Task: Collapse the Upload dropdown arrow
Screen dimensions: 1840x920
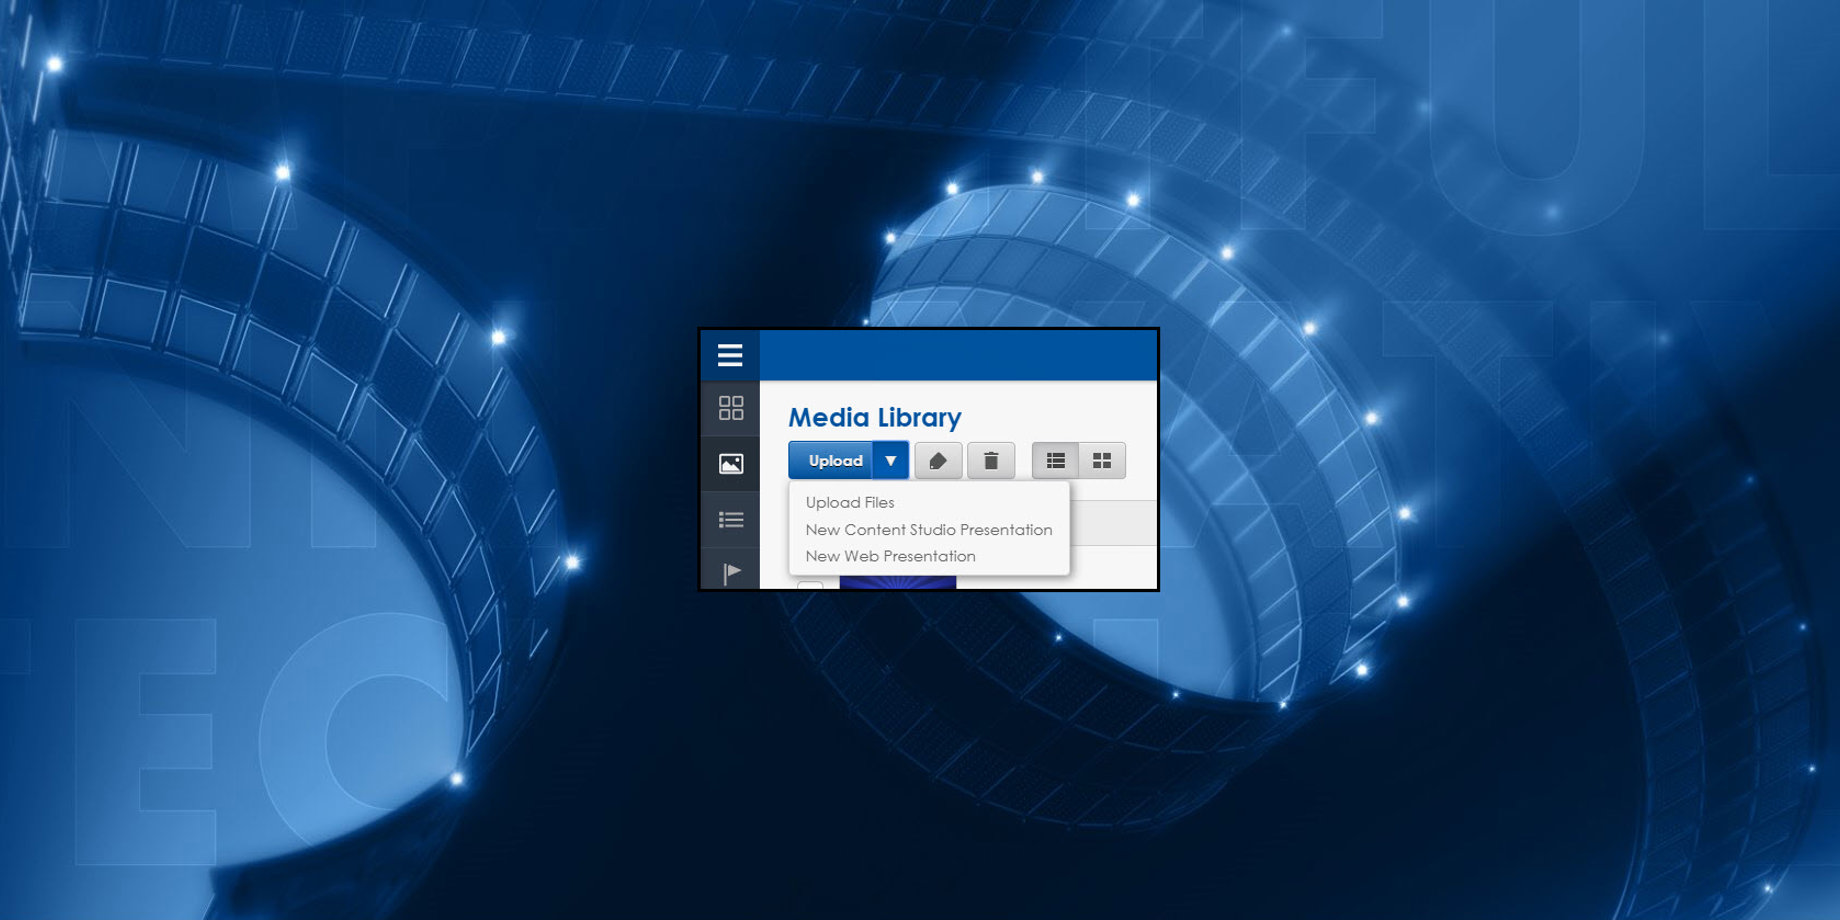Action: pyautogui.click(x=891, y=460)
